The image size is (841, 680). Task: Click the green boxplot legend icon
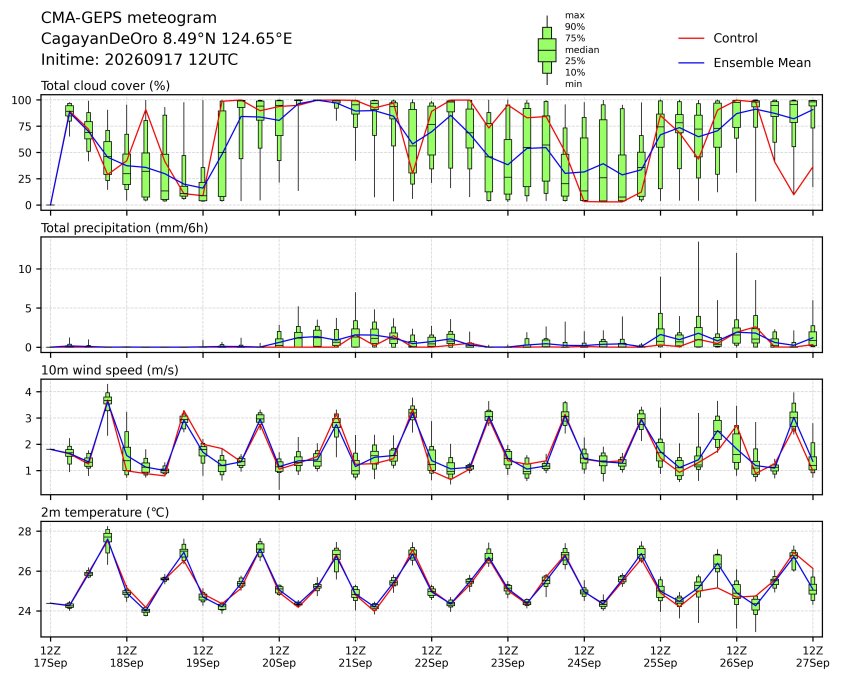[x=547, y=50]
